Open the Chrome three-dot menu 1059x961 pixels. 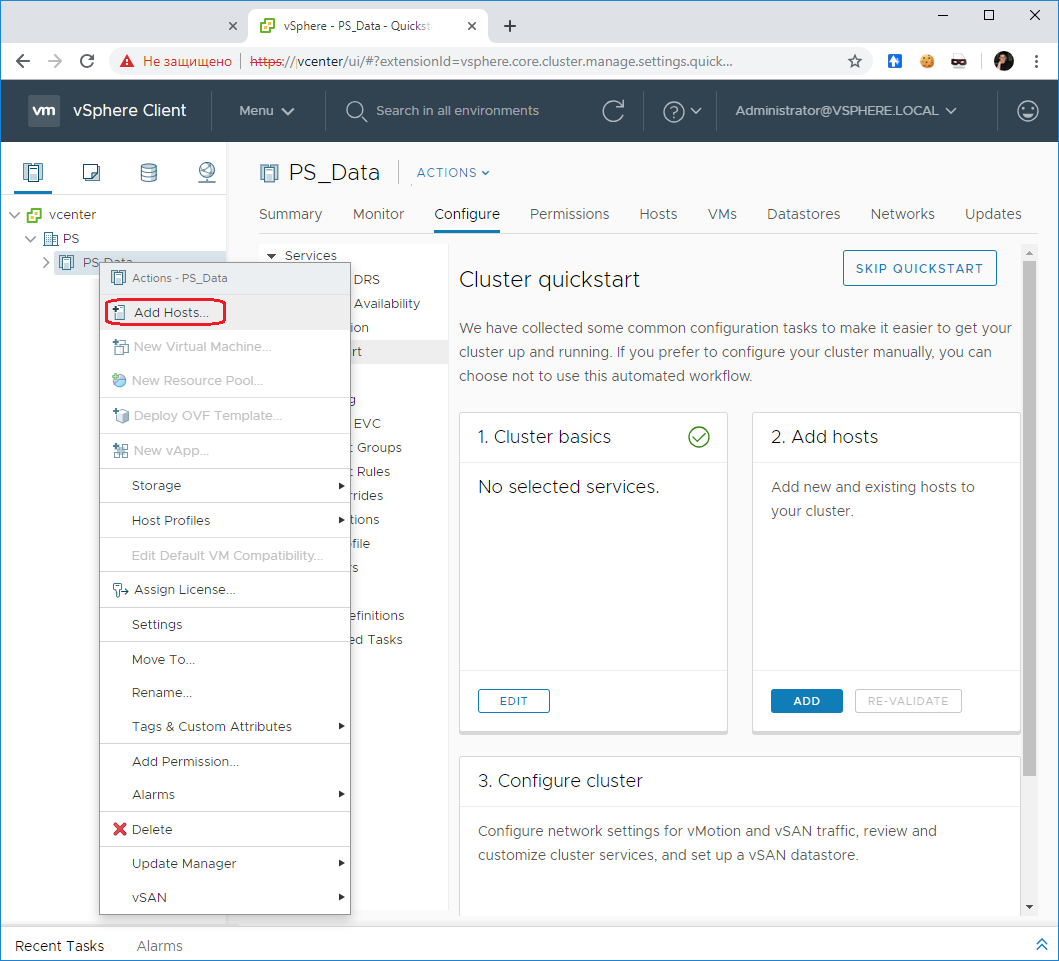(1036, 61)
